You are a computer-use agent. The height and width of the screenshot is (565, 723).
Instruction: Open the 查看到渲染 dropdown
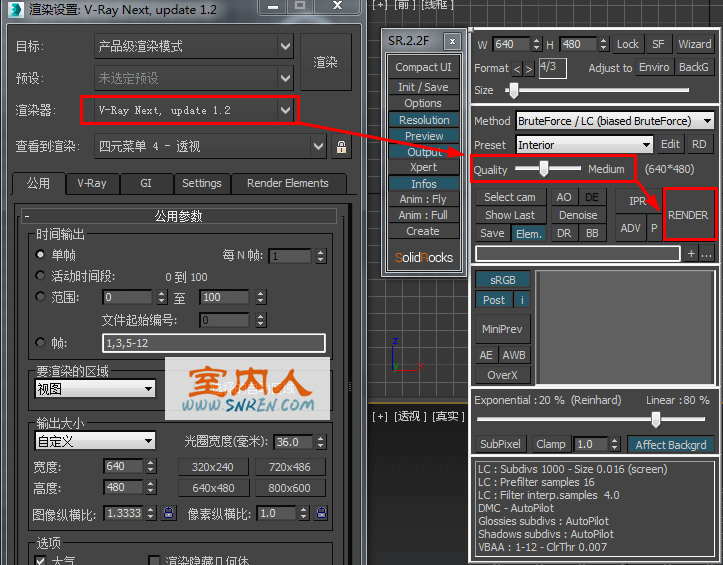210,146
